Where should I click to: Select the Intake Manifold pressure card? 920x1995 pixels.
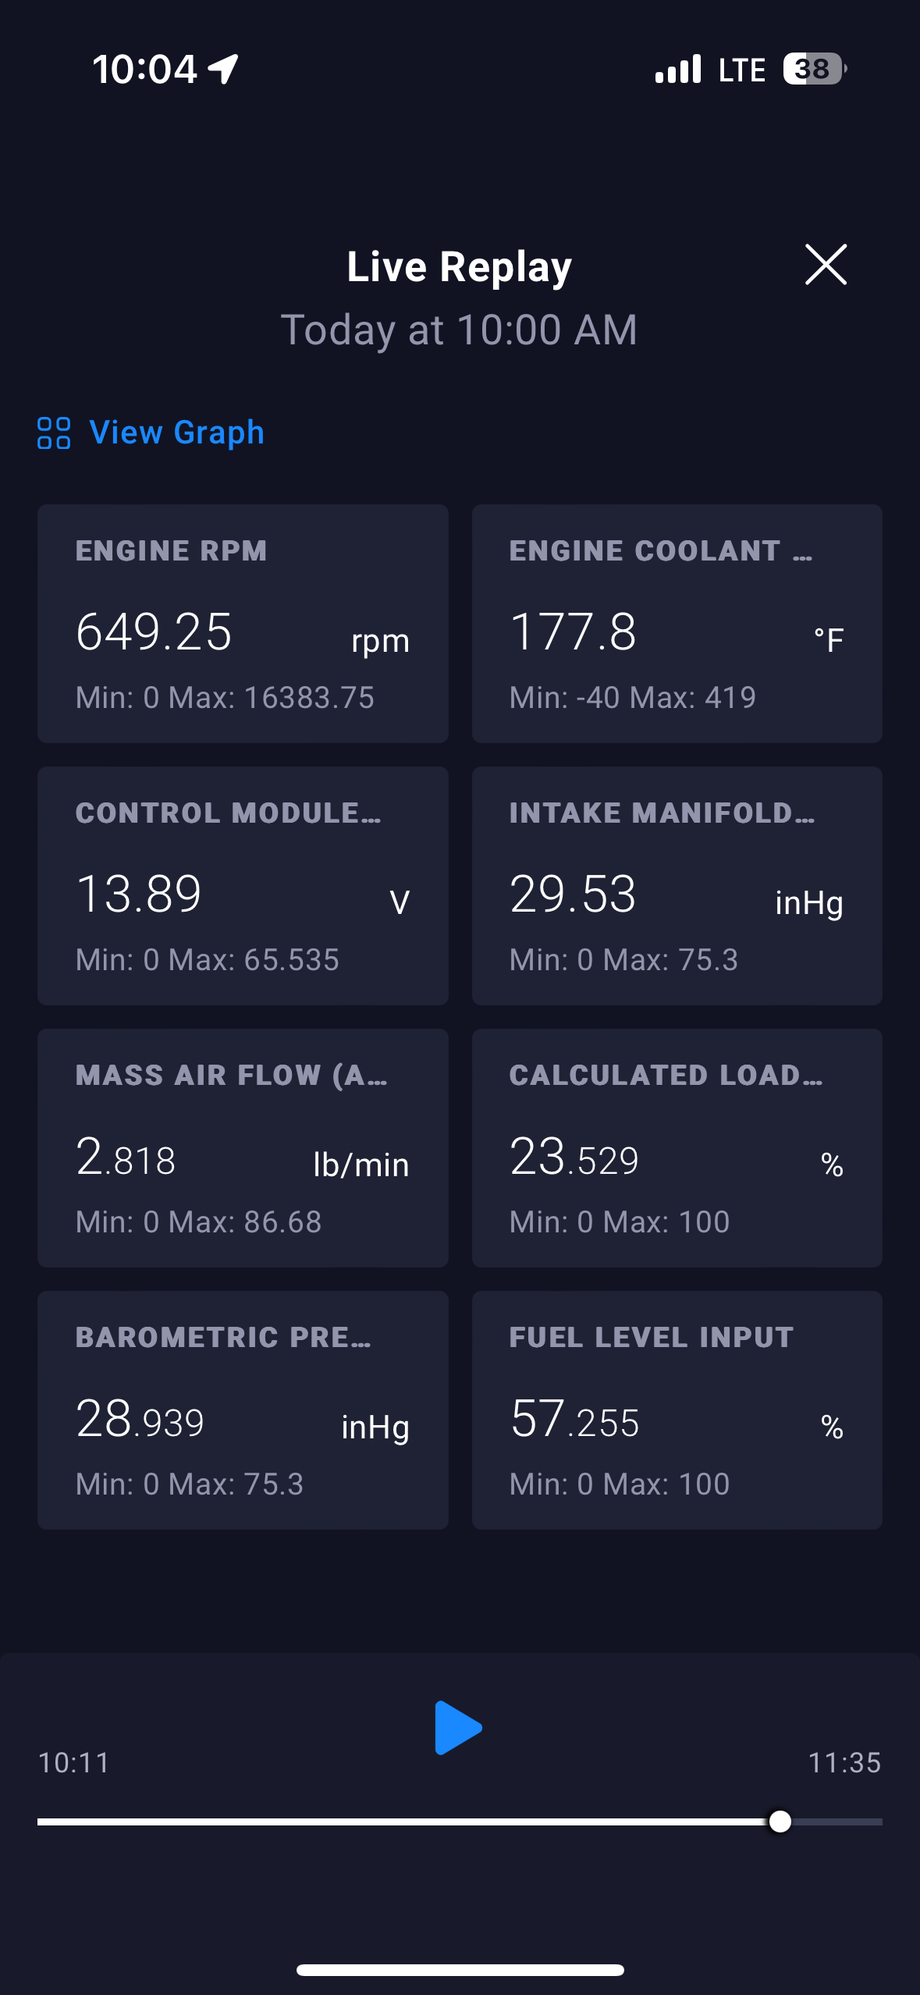pyautogui.click(x=677, y=886)
